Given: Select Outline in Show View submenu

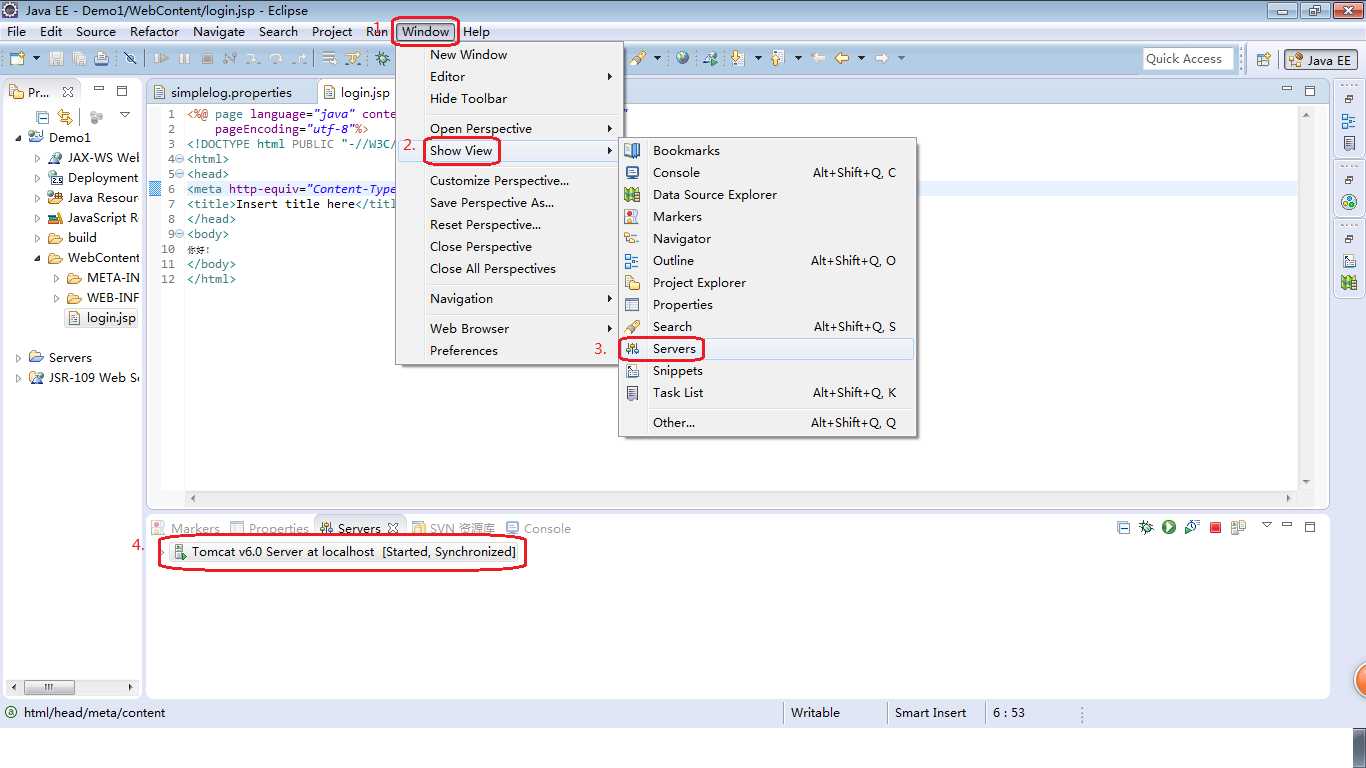Looking at the screenshot, I should [767, 260].
